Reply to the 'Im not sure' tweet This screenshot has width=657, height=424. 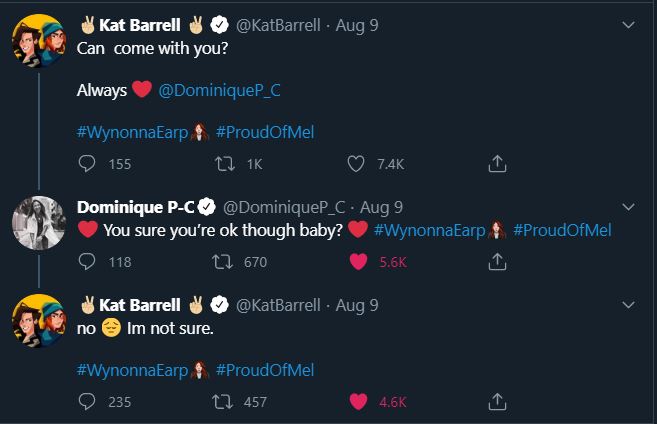tap(85, 402)
